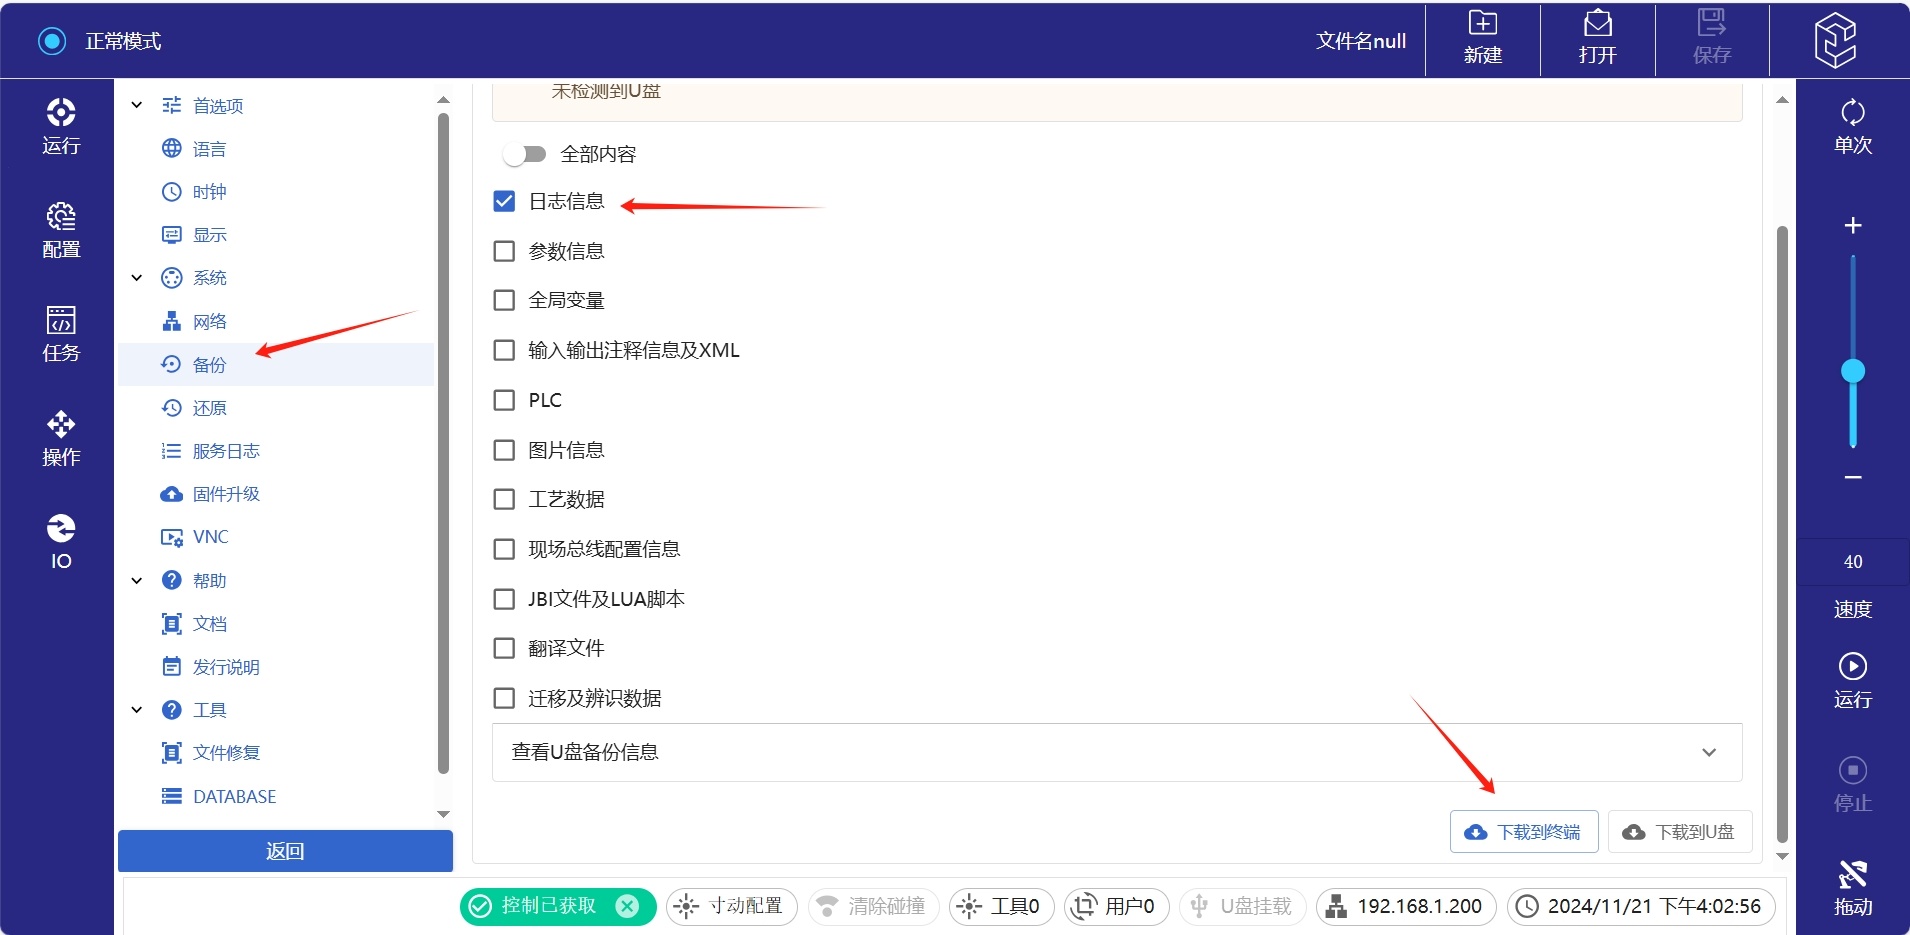Collapse the 系统 tree section
1910x935 pixels.
[x=137, y=278]
